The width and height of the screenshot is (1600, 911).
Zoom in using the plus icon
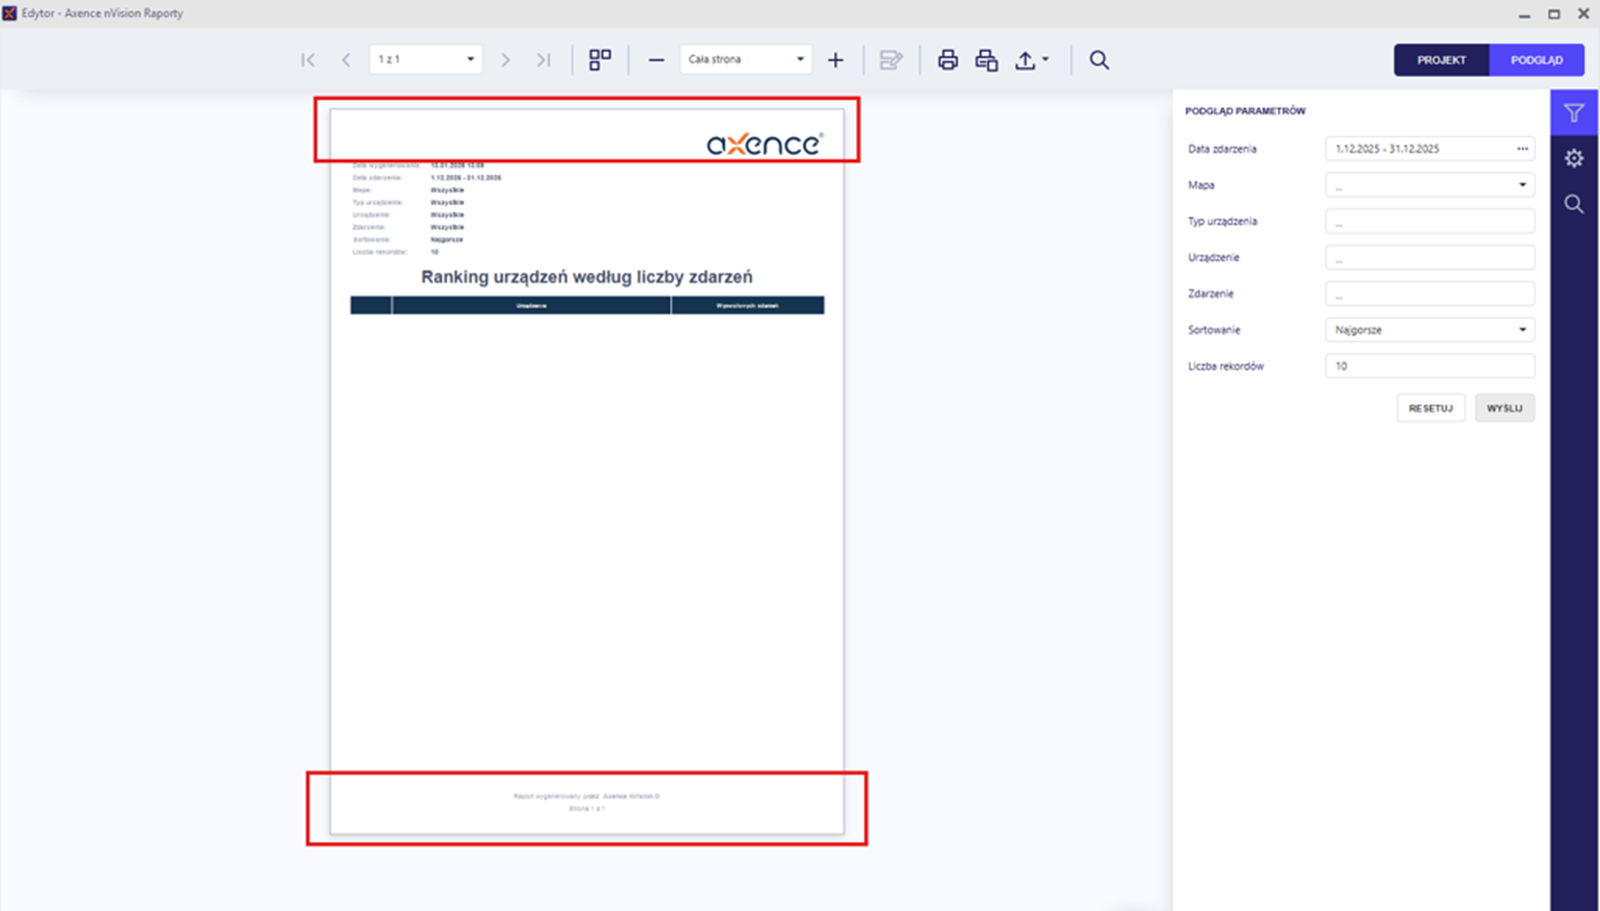(835, 60)
